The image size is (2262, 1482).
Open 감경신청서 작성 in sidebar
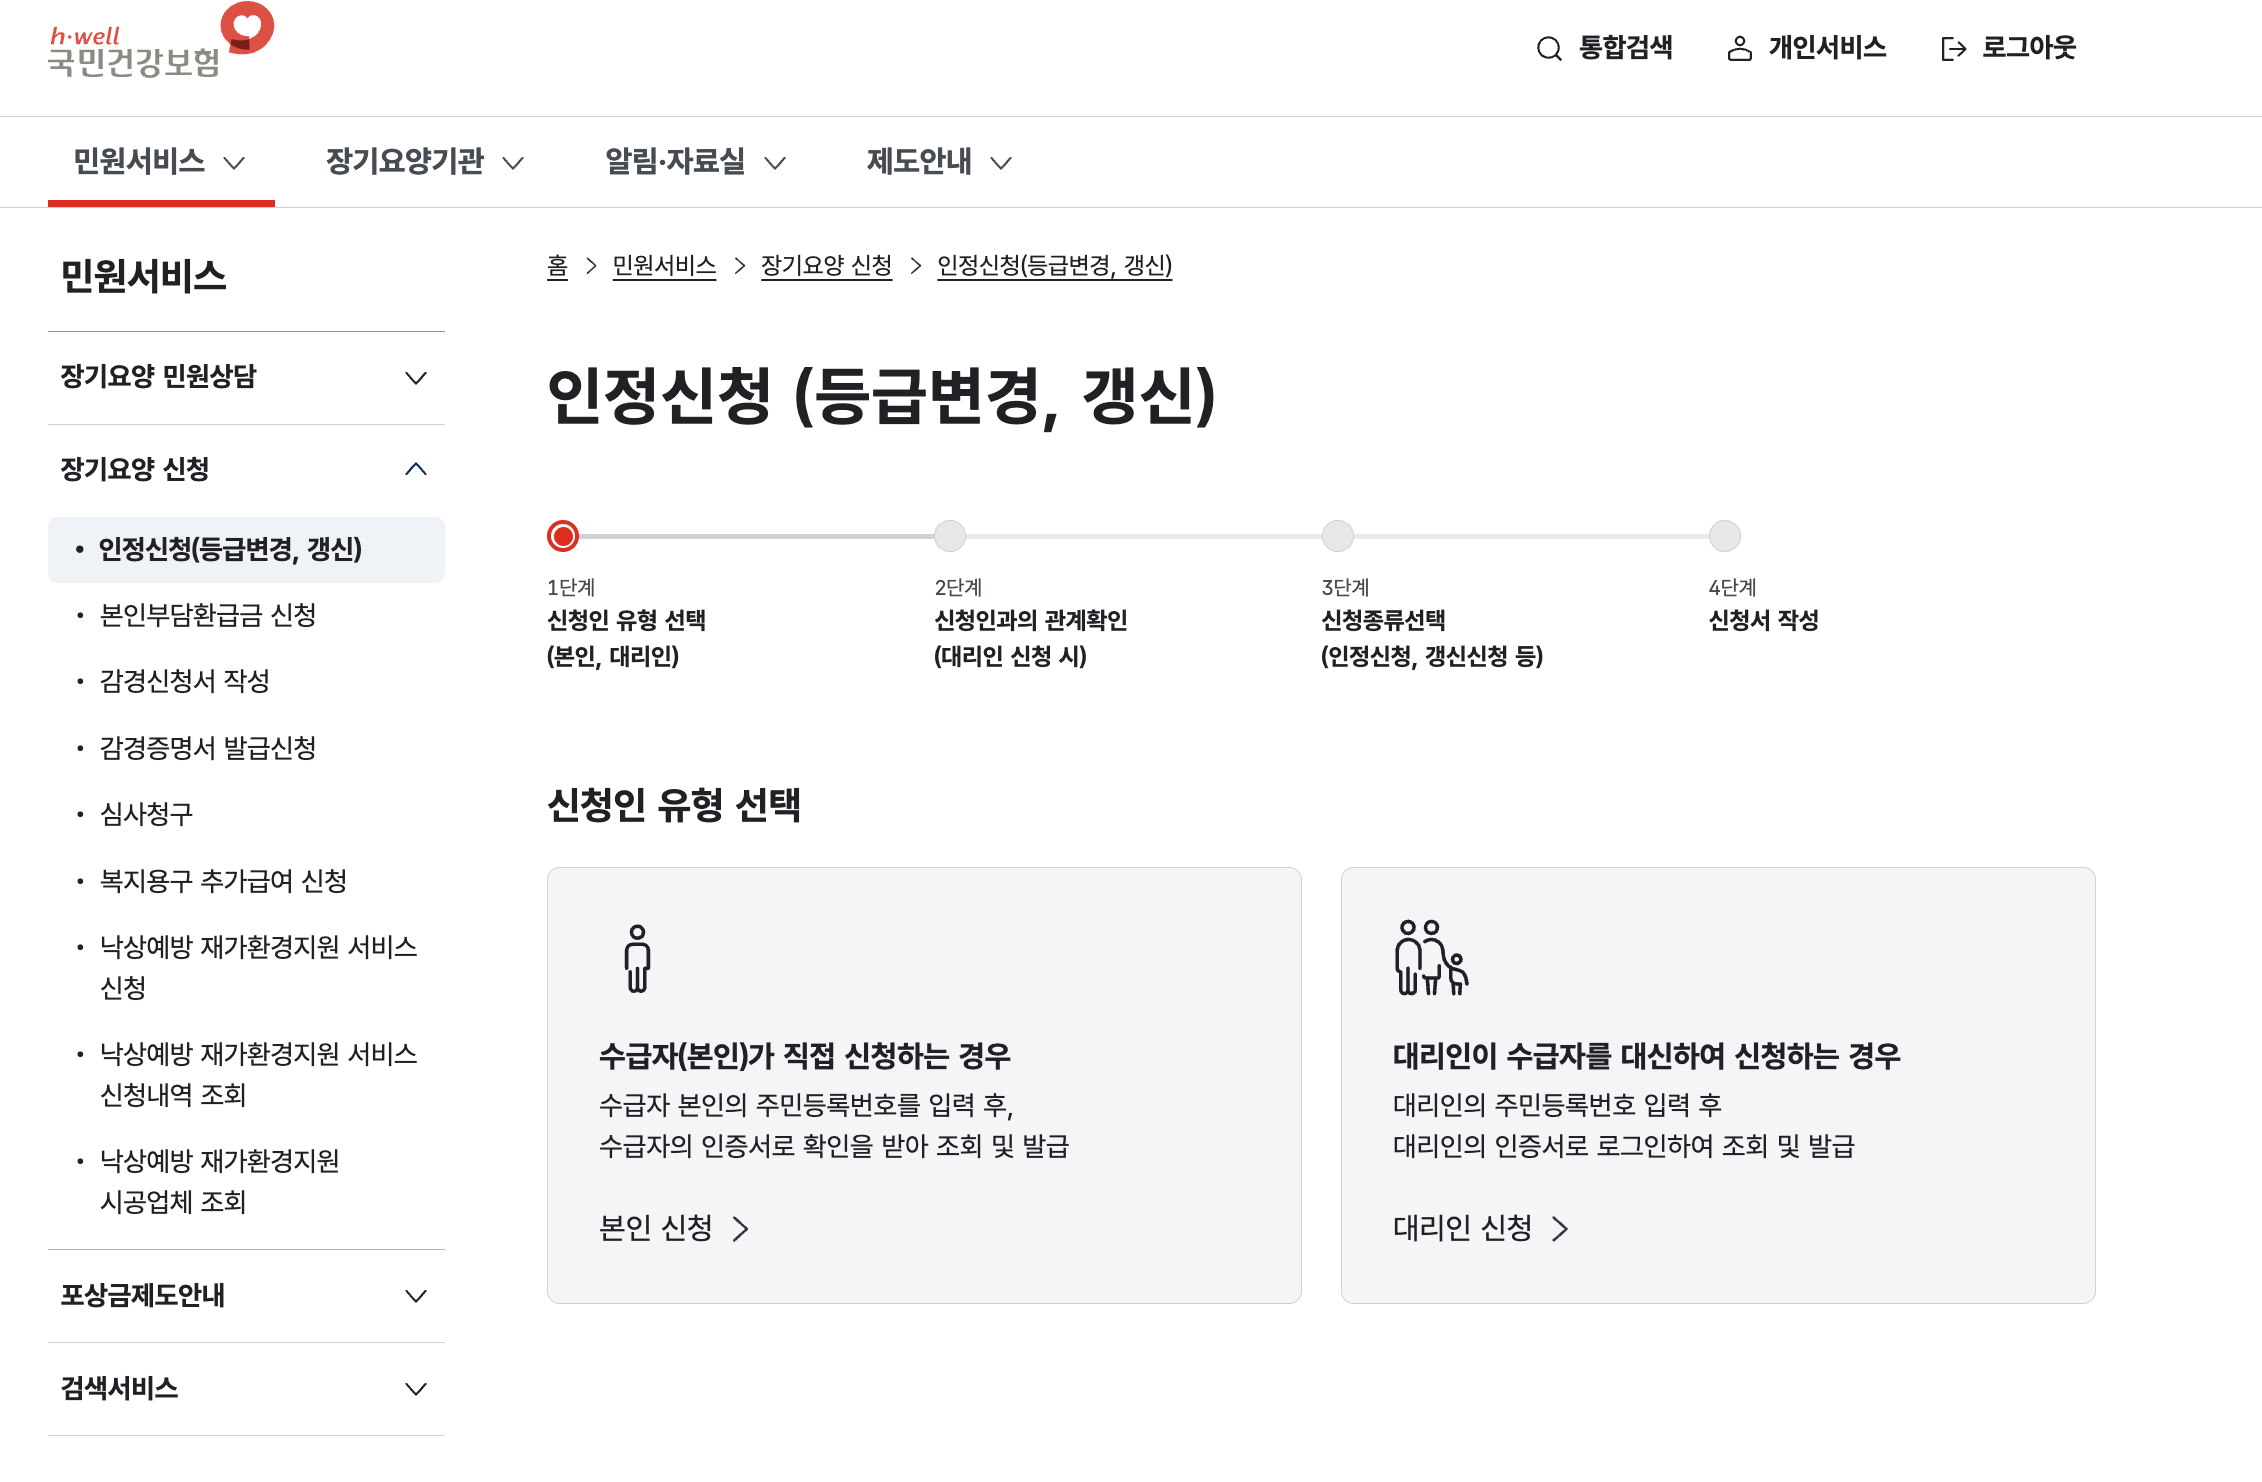click(185, 681)
